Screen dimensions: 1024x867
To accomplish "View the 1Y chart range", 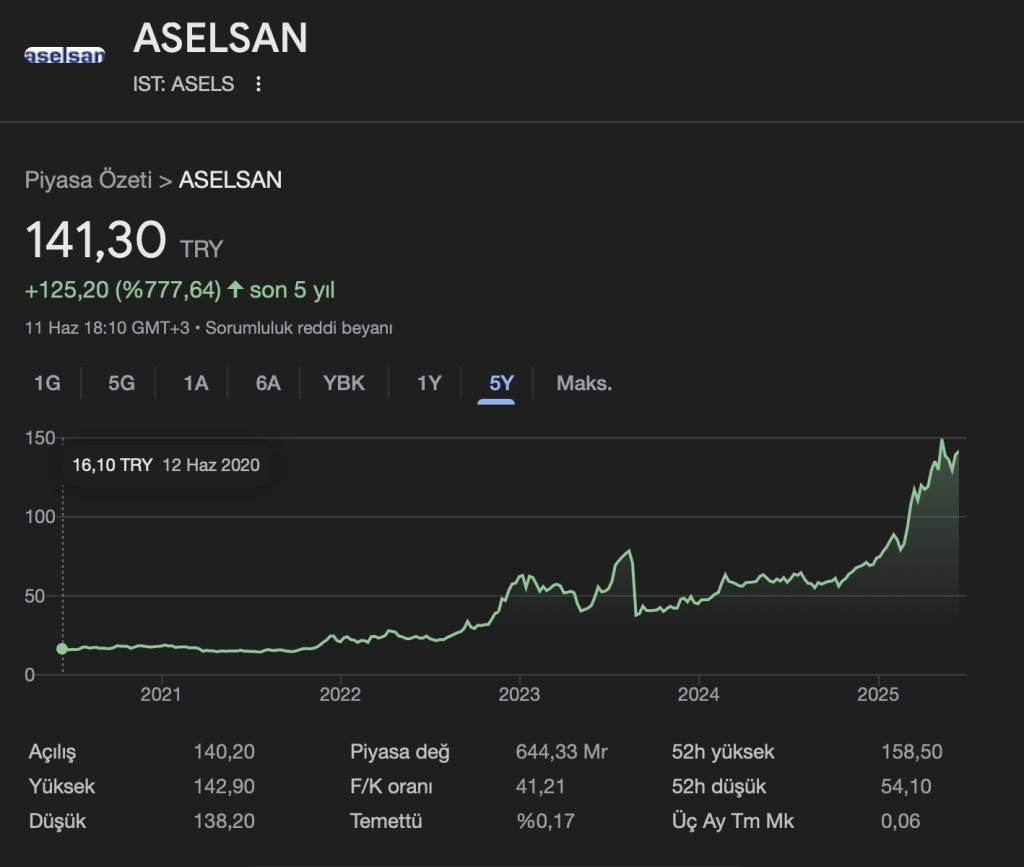I will 429,383.
